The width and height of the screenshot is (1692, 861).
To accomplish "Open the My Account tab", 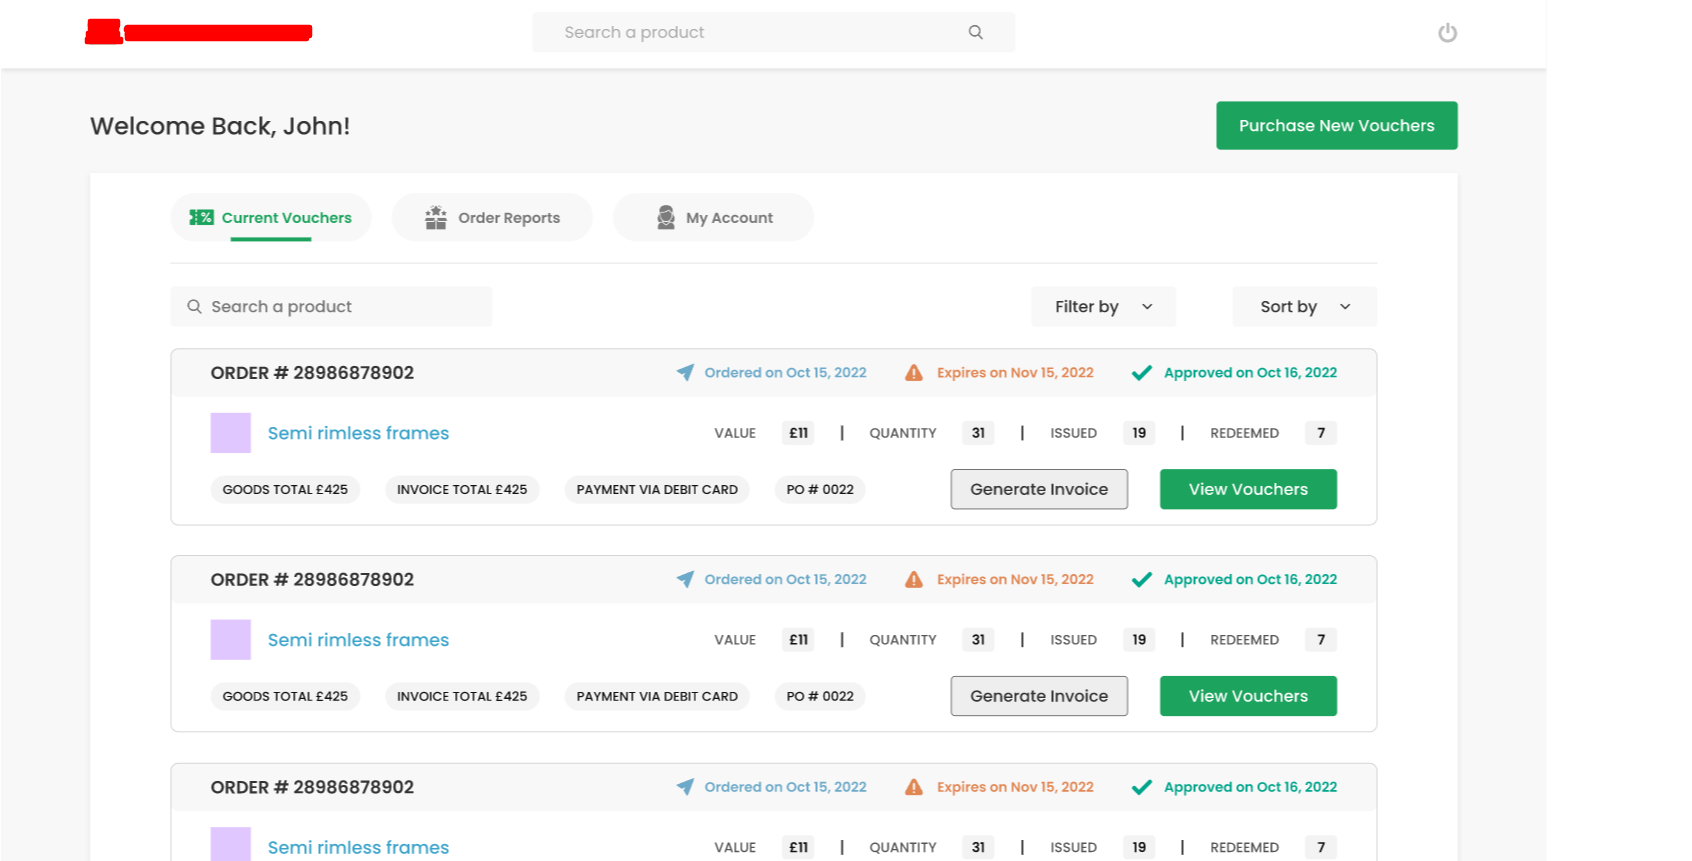I will click(x=713, y=218).
